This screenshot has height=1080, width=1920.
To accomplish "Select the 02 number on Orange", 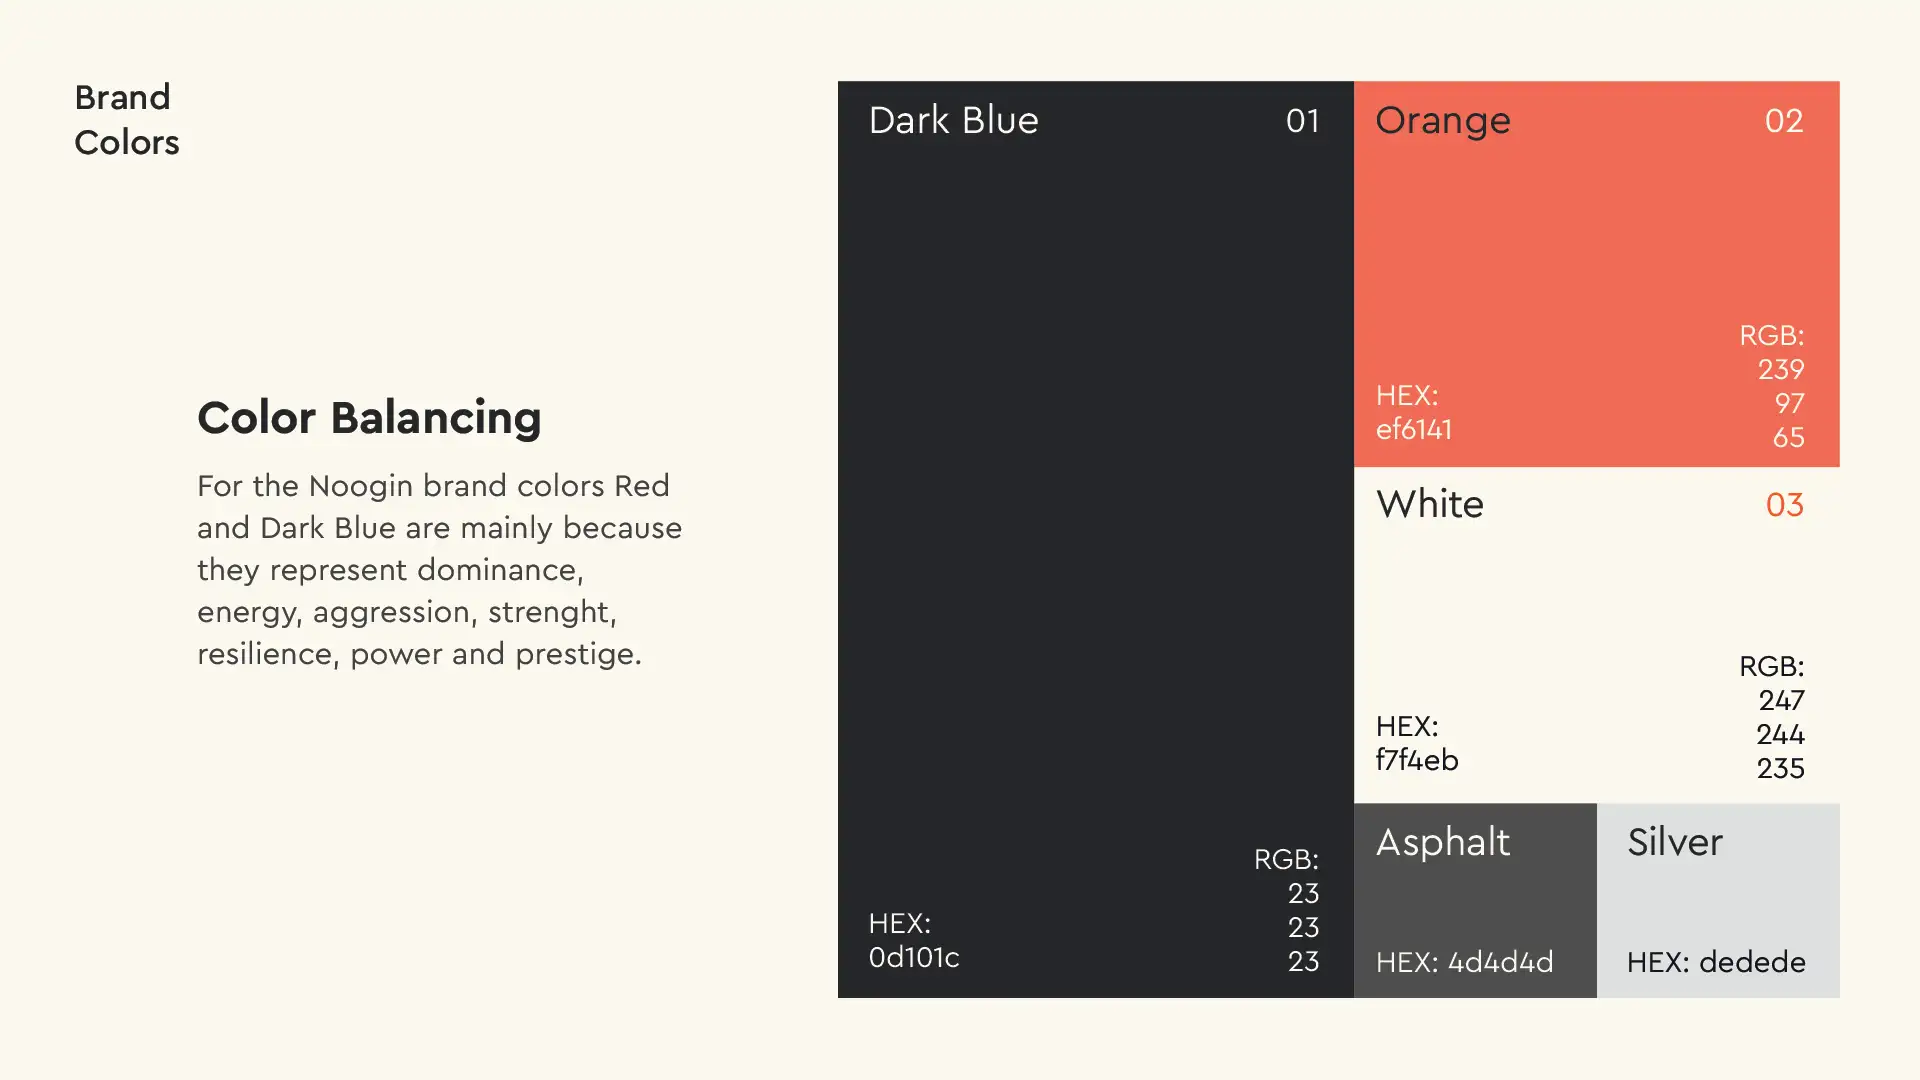I will click(1784, 121).
